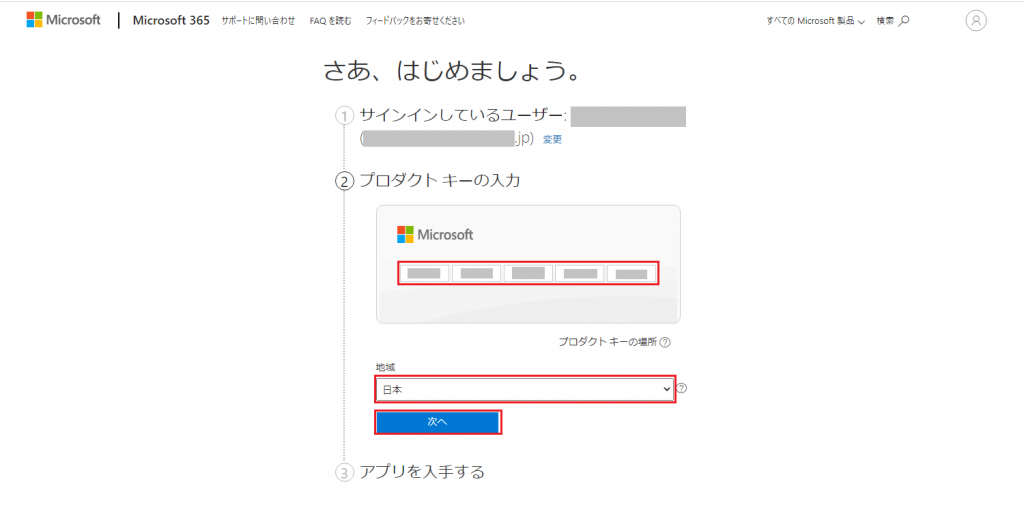Click first product key input box

(x=424, y=273)
